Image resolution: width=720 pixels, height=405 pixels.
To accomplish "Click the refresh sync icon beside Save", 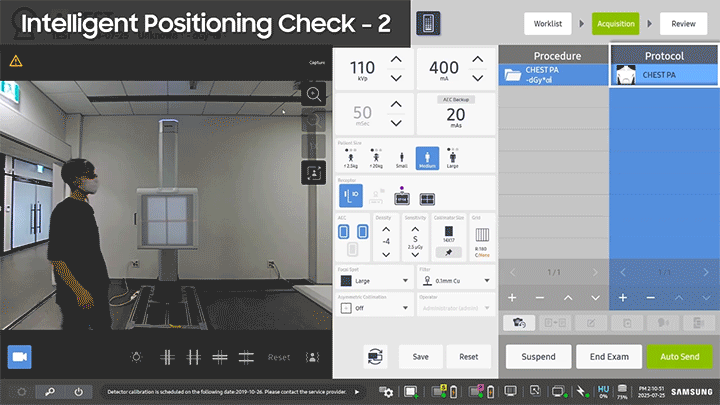I will click(x=376, y=356).
